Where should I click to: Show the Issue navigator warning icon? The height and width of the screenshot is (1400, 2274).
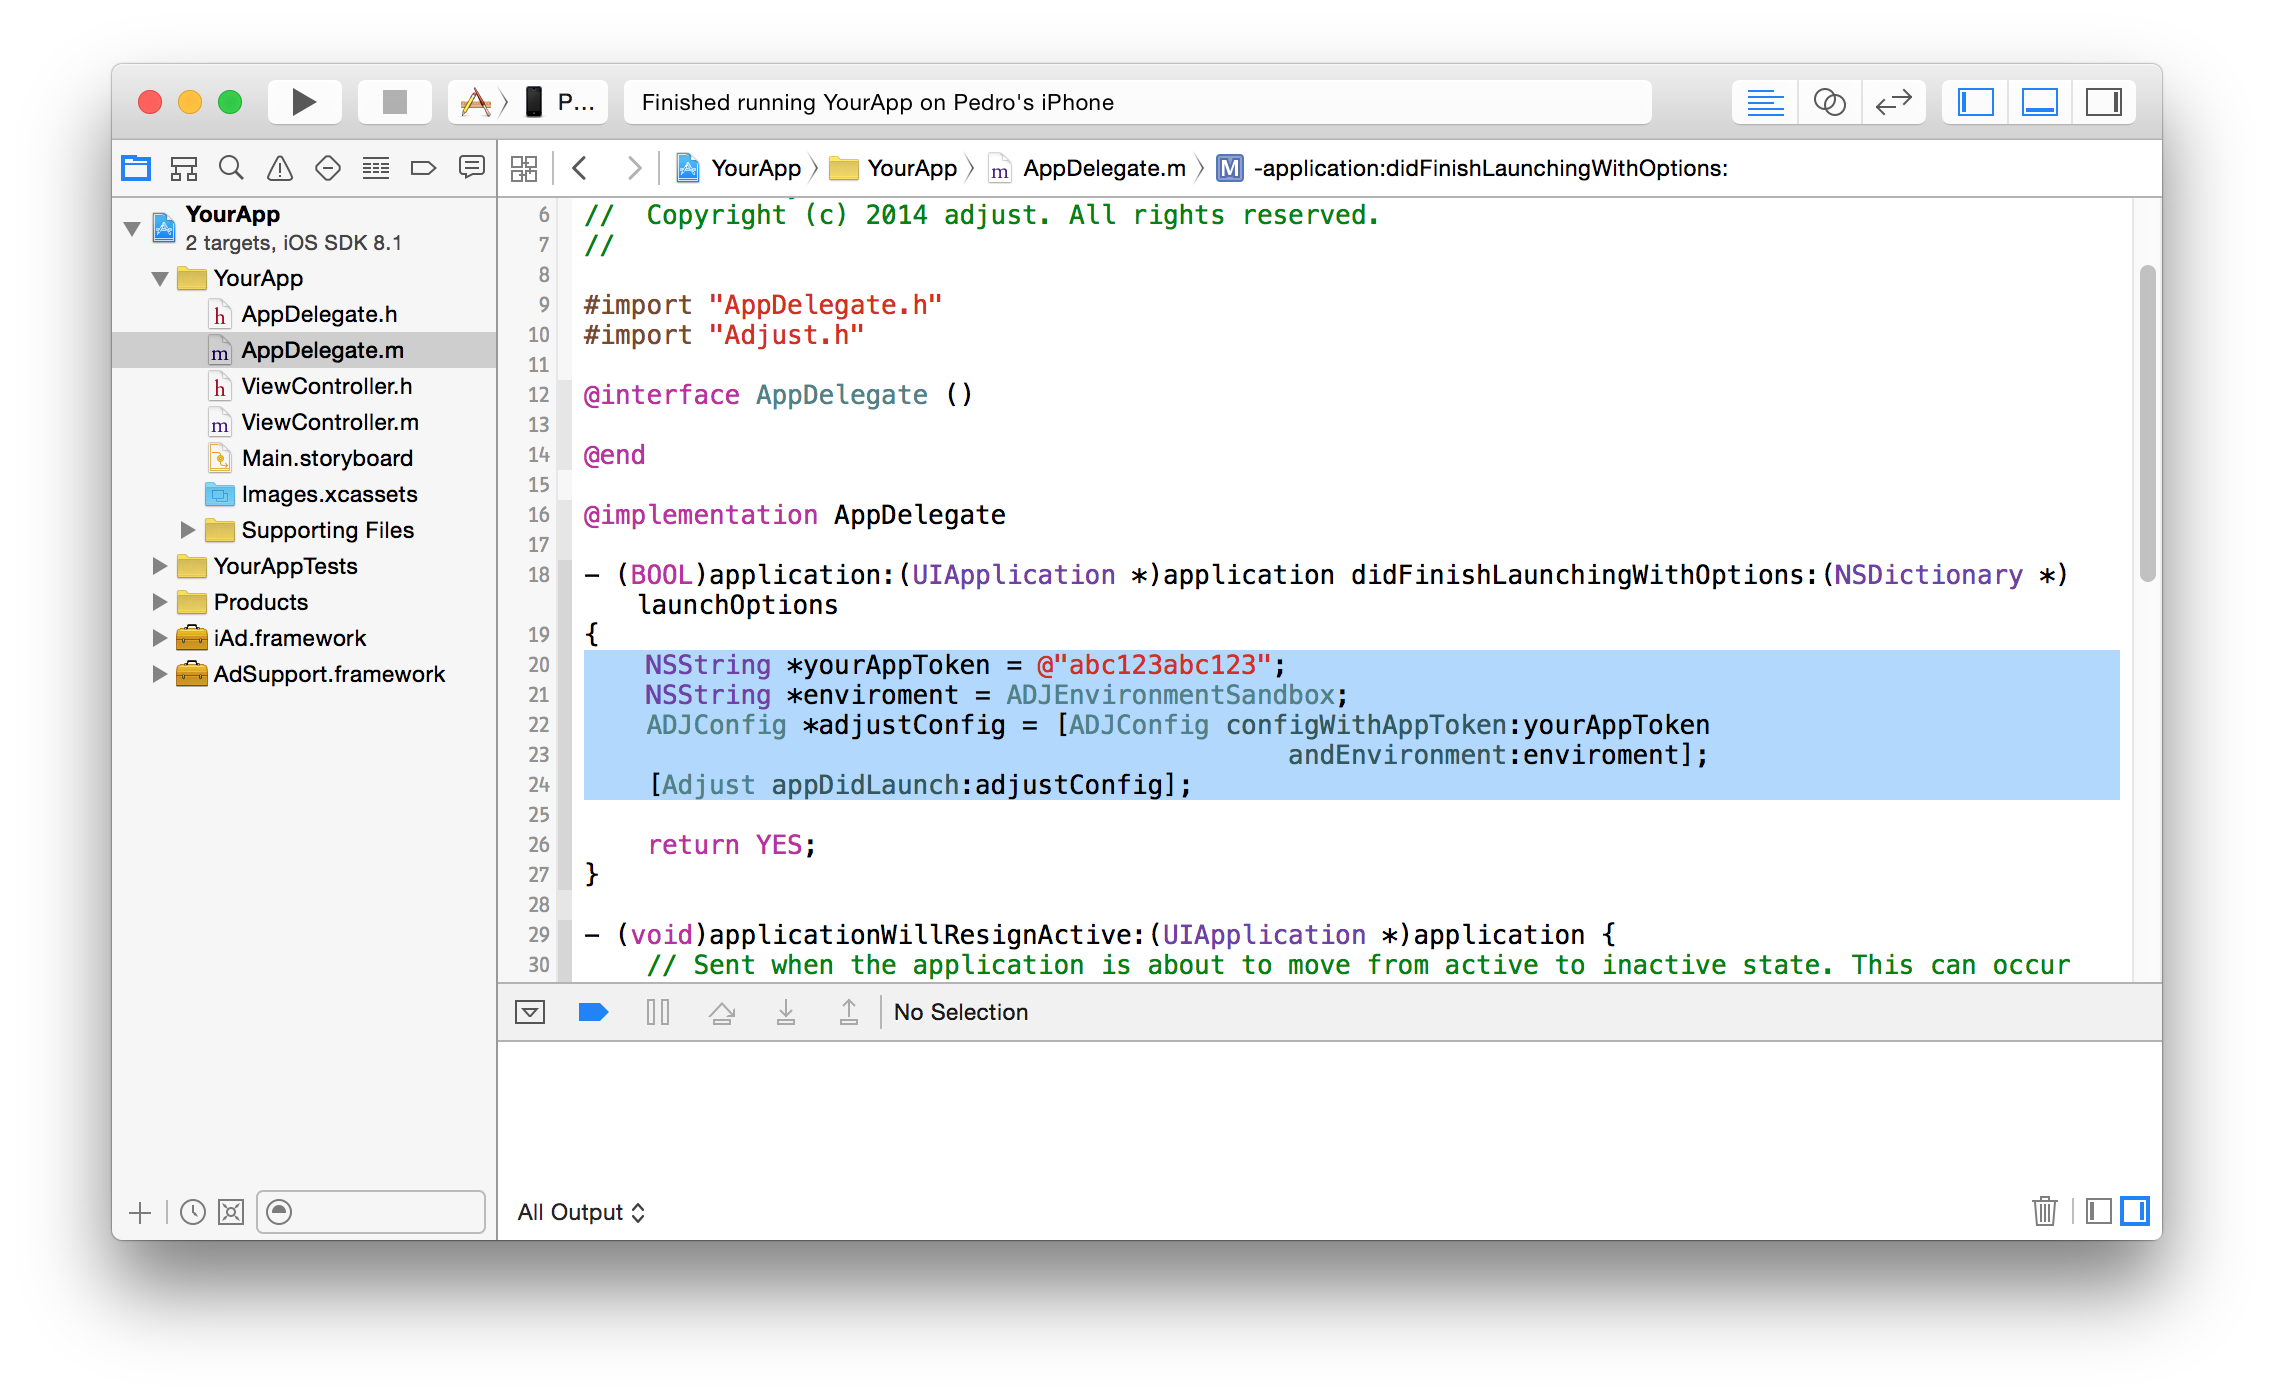click(279, 168)
